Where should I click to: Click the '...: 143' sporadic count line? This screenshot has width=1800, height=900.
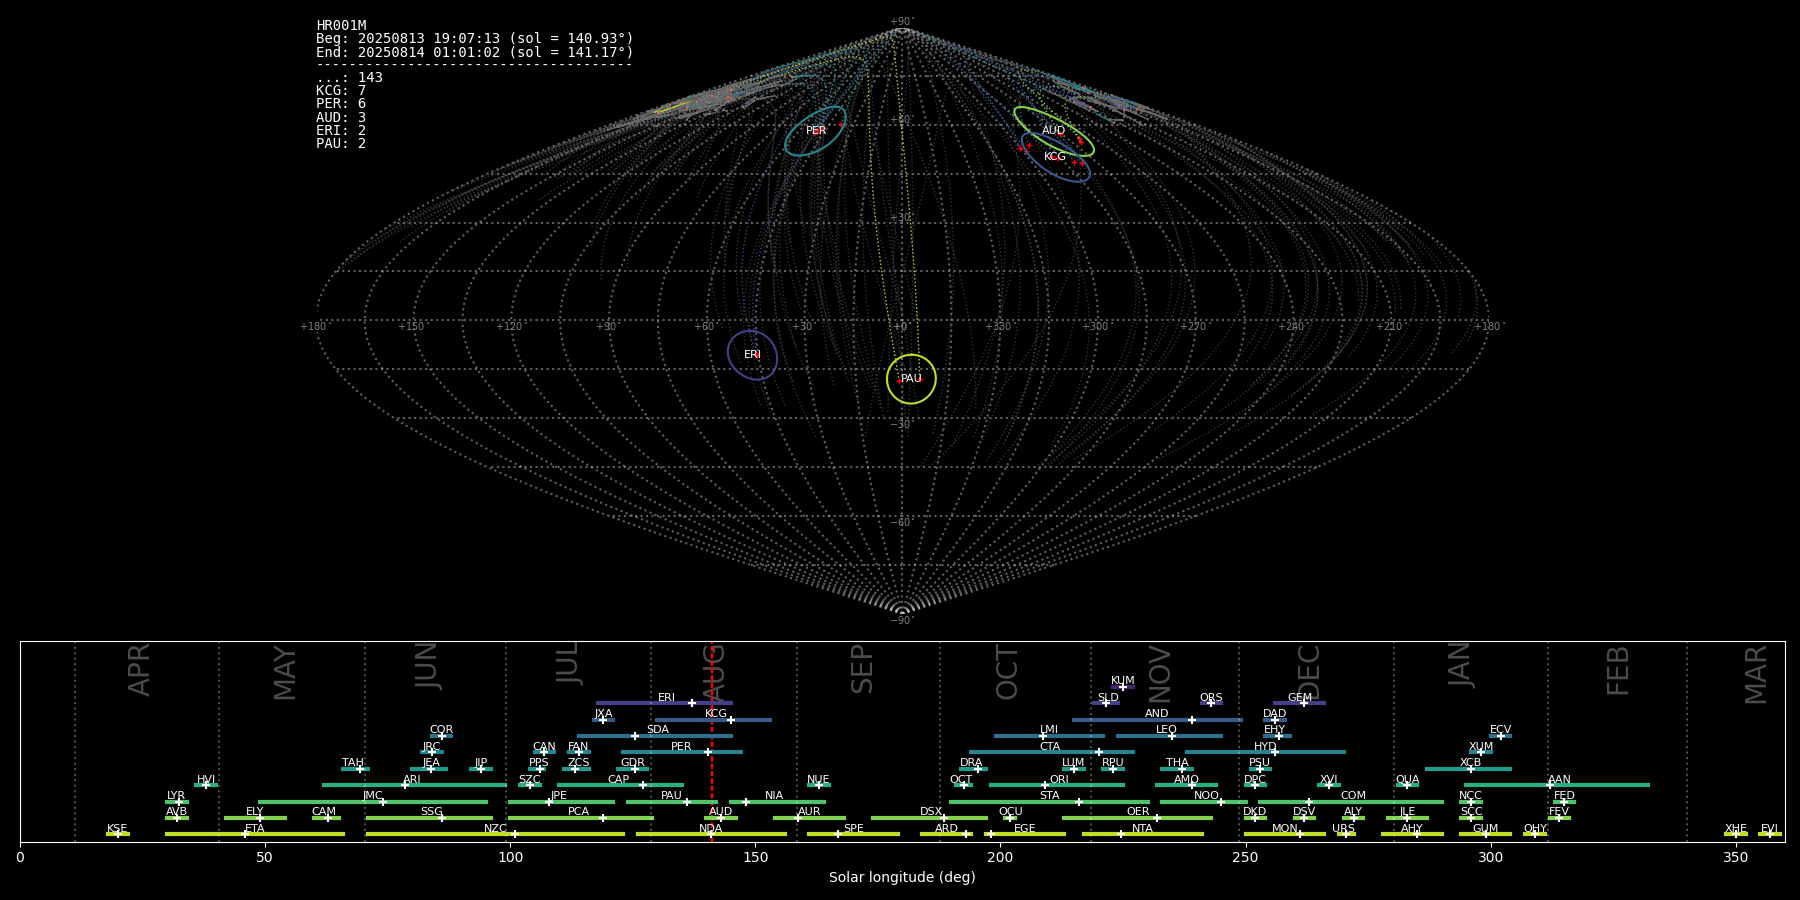(349, 78)
